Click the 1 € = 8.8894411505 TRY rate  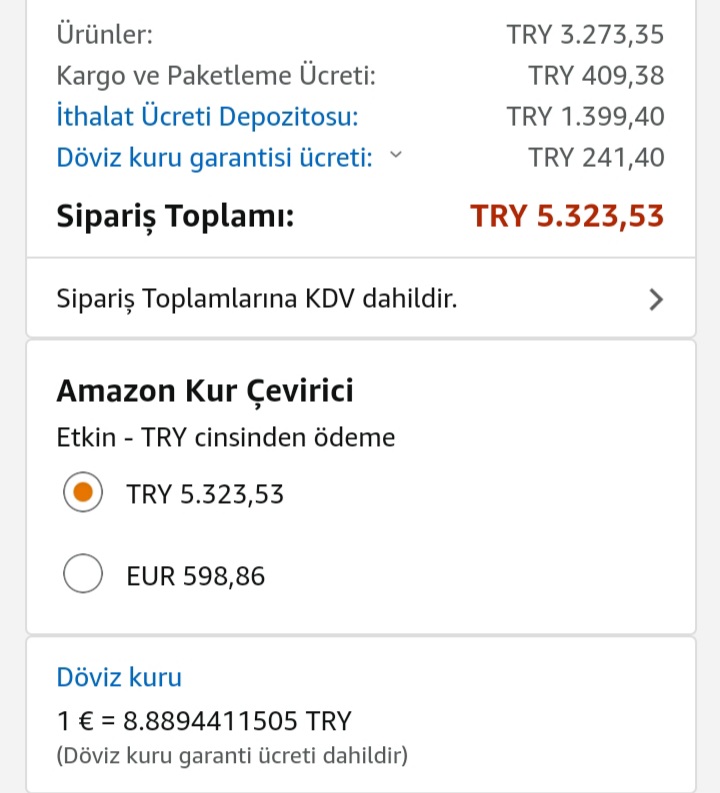tap(204, 721)
